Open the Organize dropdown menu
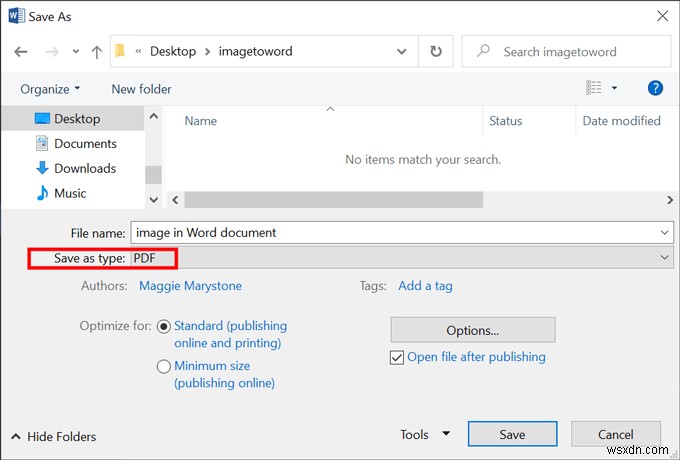 [50, 89]
